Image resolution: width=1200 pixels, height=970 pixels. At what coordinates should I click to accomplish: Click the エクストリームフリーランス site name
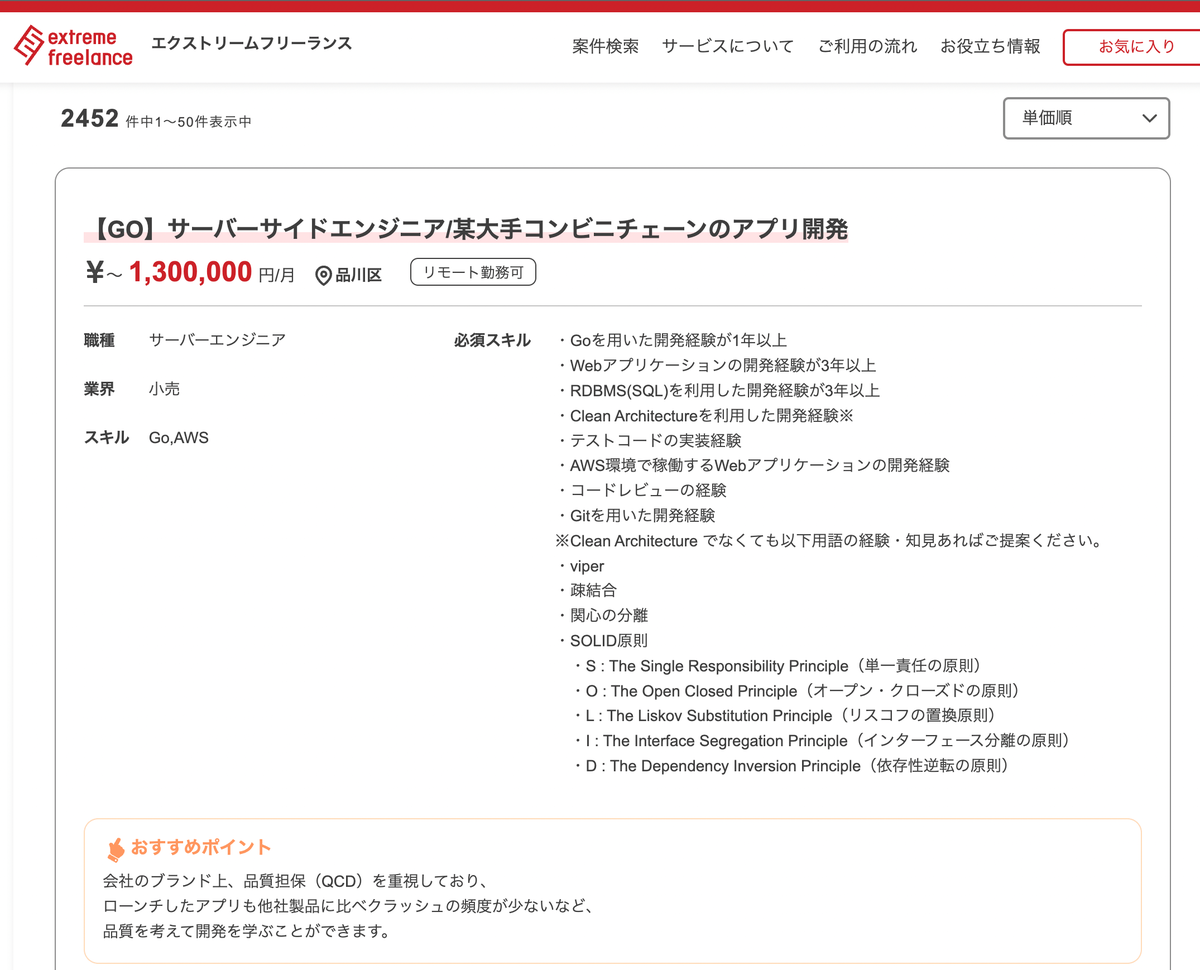pos(252,43)
